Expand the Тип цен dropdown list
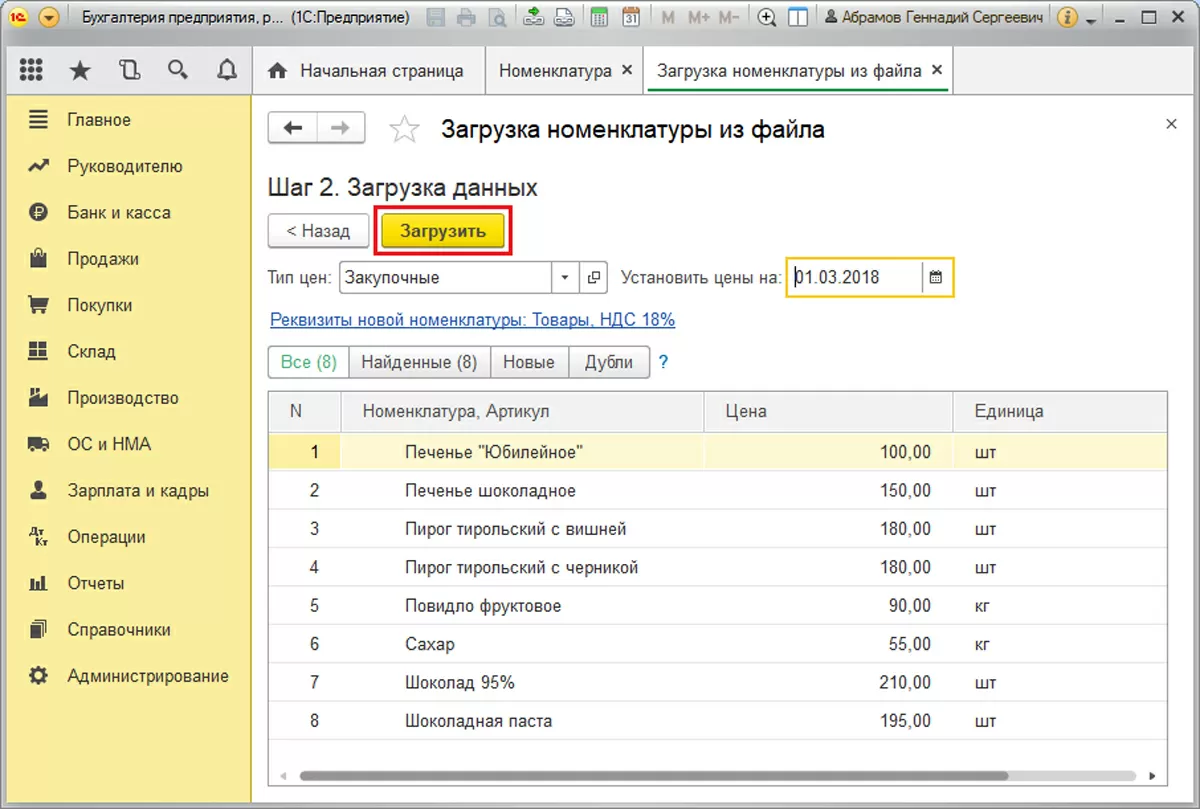1200x809 pixels. [565, 278]
